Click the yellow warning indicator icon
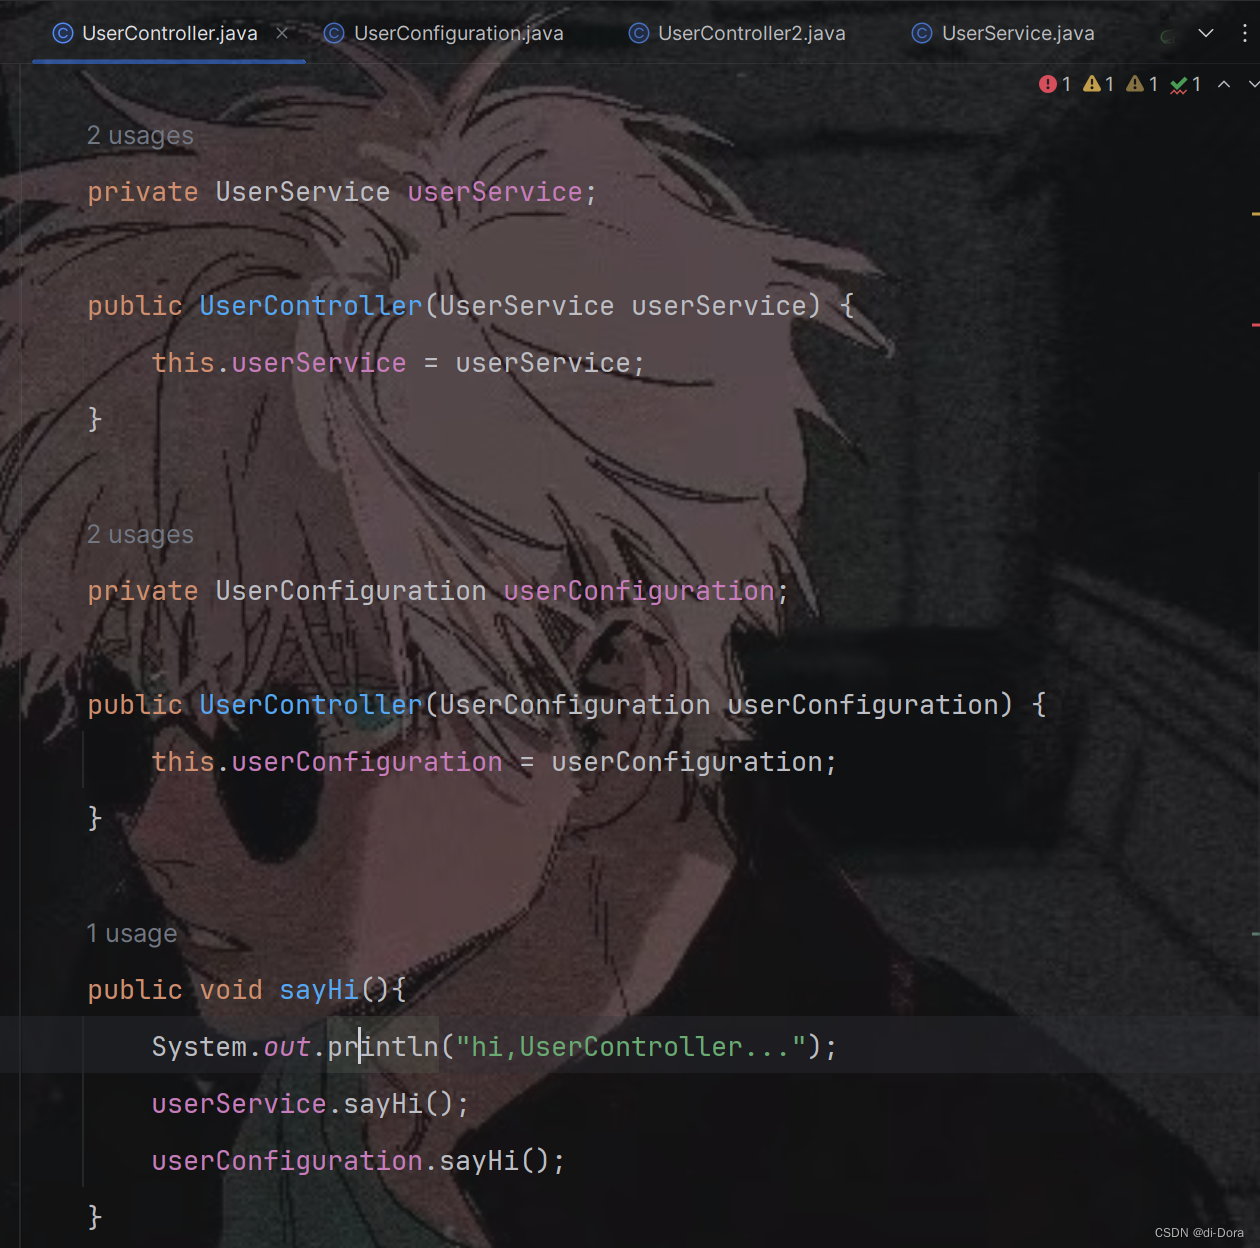This screenshot has width=1260, height=1248. pyautogui.click(x=1092, y=84)
